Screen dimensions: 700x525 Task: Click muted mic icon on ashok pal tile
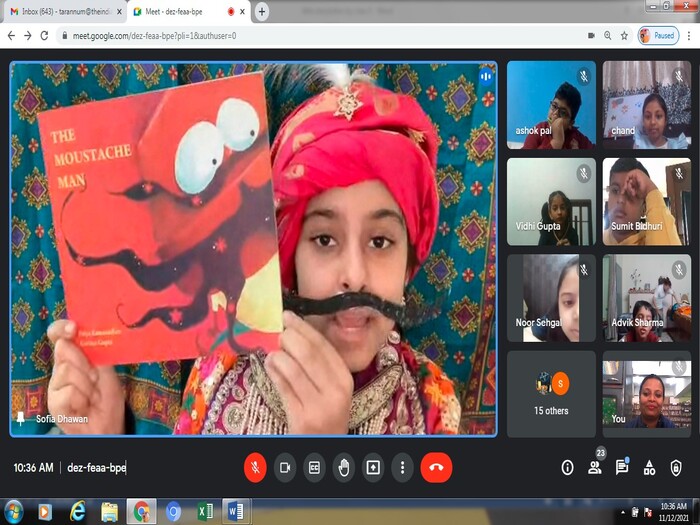click(583, 76)
